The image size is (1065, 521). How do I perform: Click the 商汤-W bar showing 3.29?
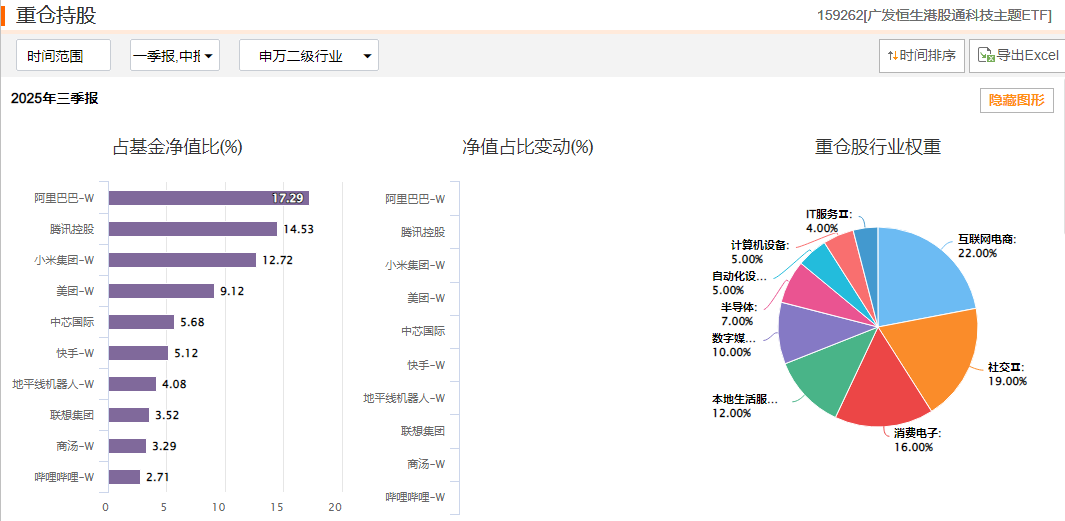(x=128, y=446)
